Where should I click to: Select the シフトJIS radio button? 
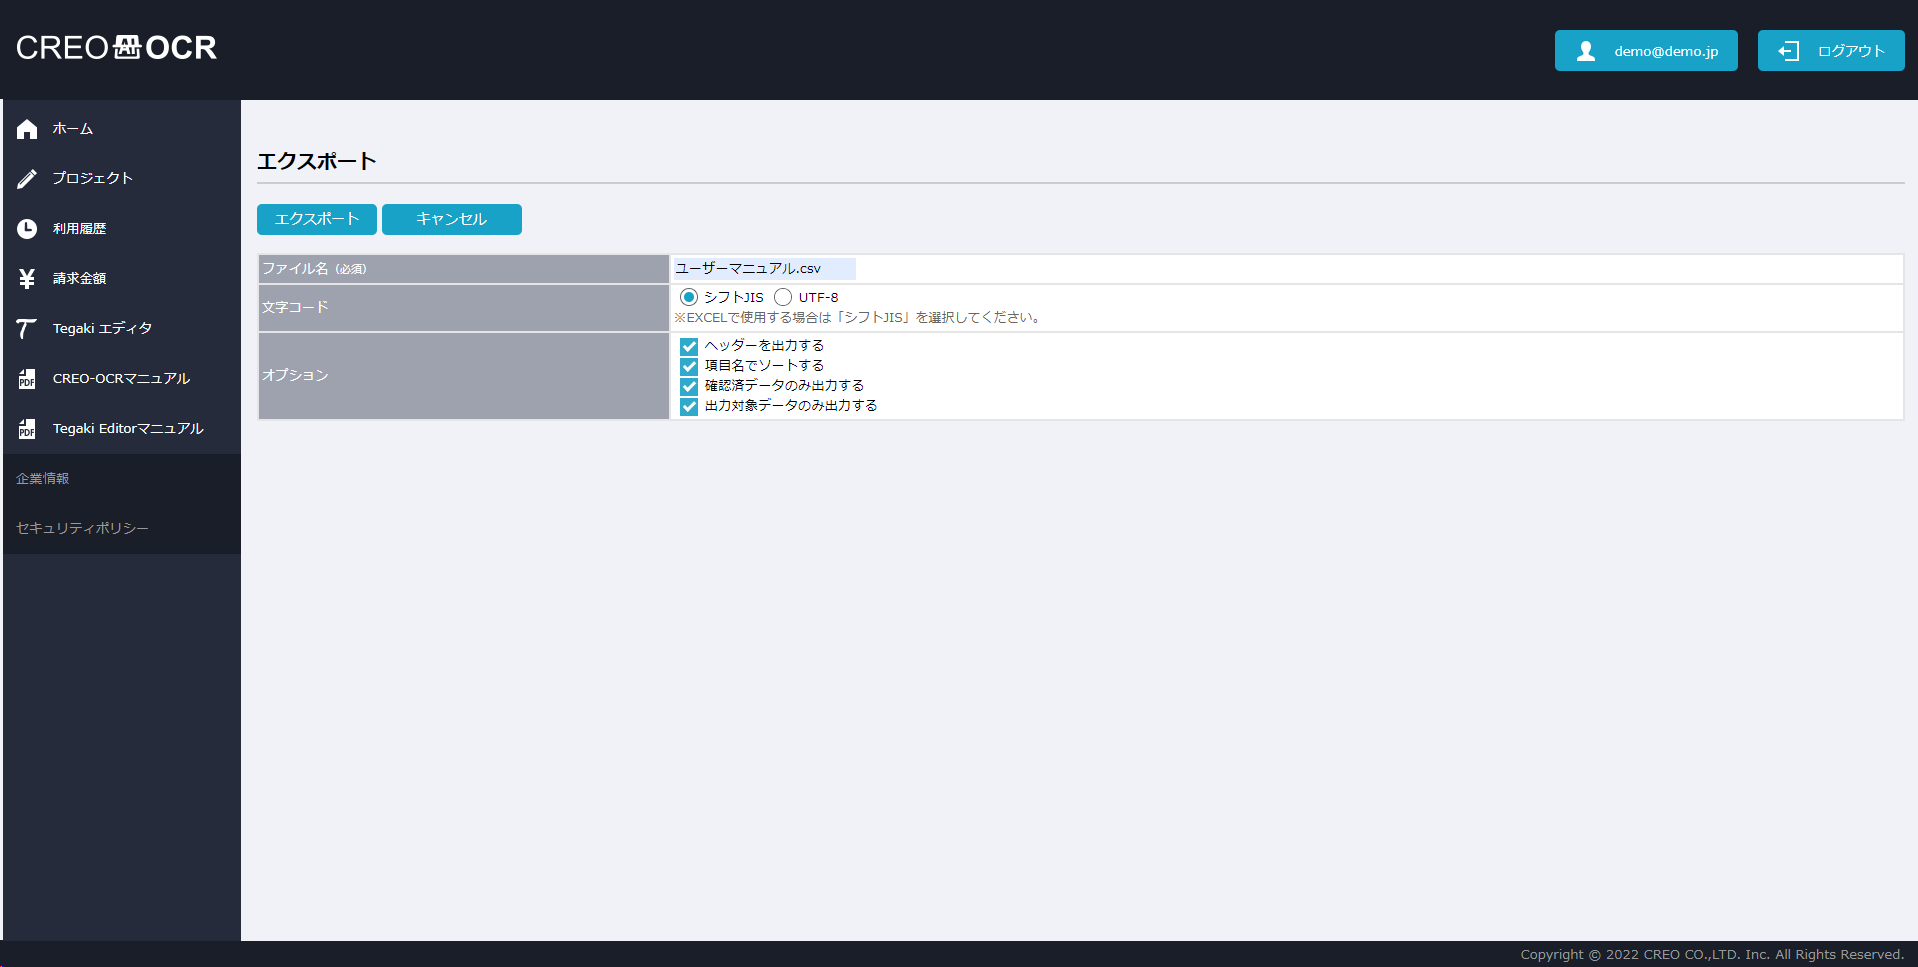[x=688, y=297]
